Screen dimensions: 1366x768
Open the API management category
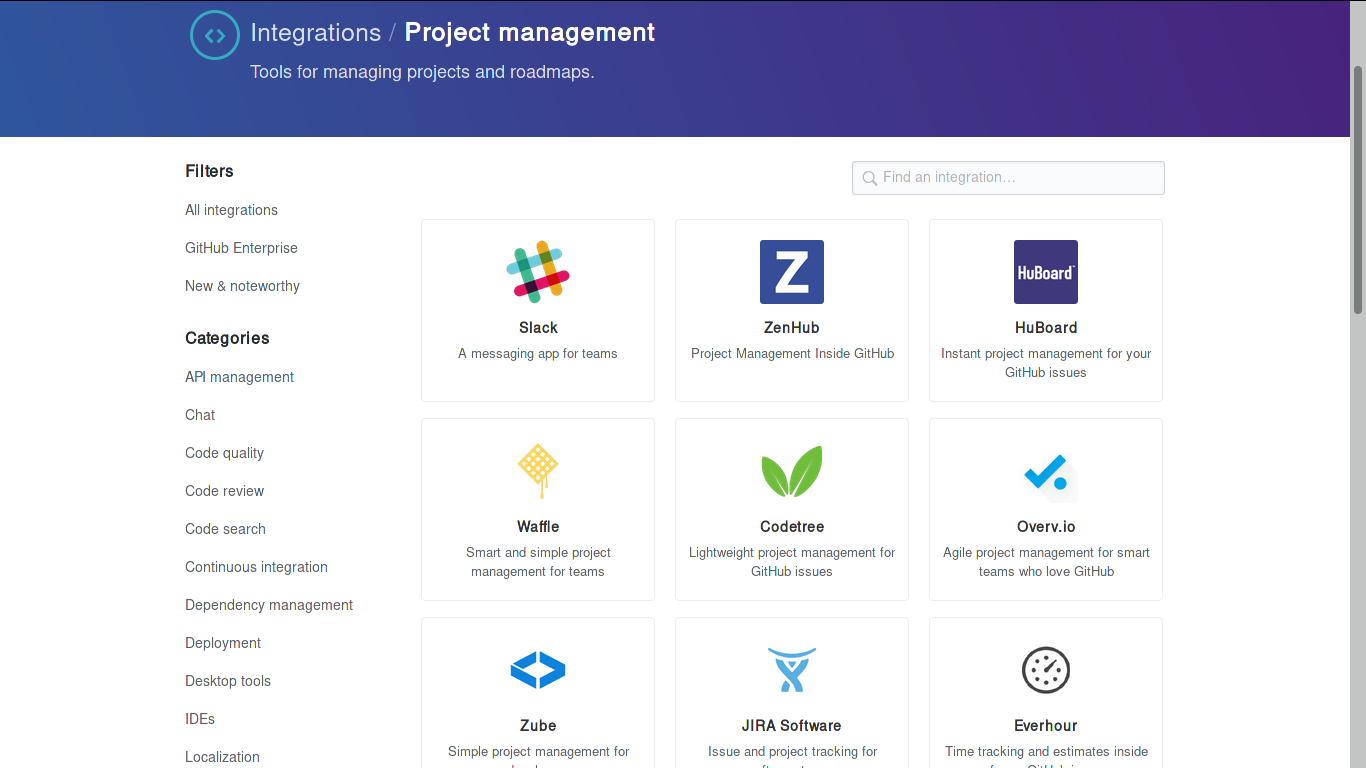point(239,377)
